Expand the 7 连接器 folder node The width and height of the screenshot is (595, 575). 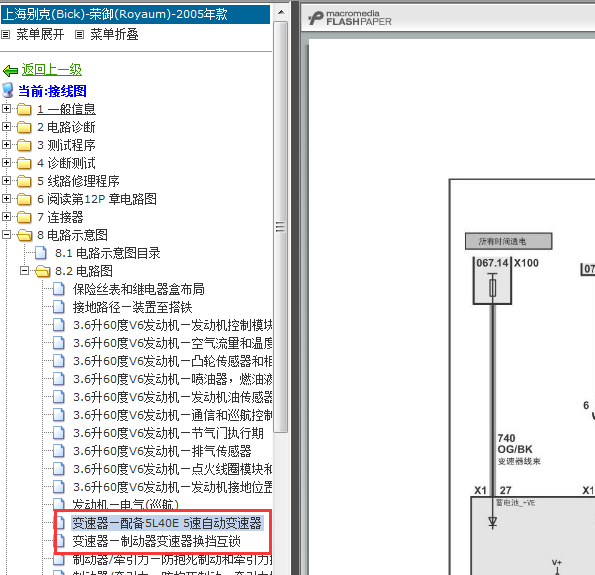click(x=6, y=217)
